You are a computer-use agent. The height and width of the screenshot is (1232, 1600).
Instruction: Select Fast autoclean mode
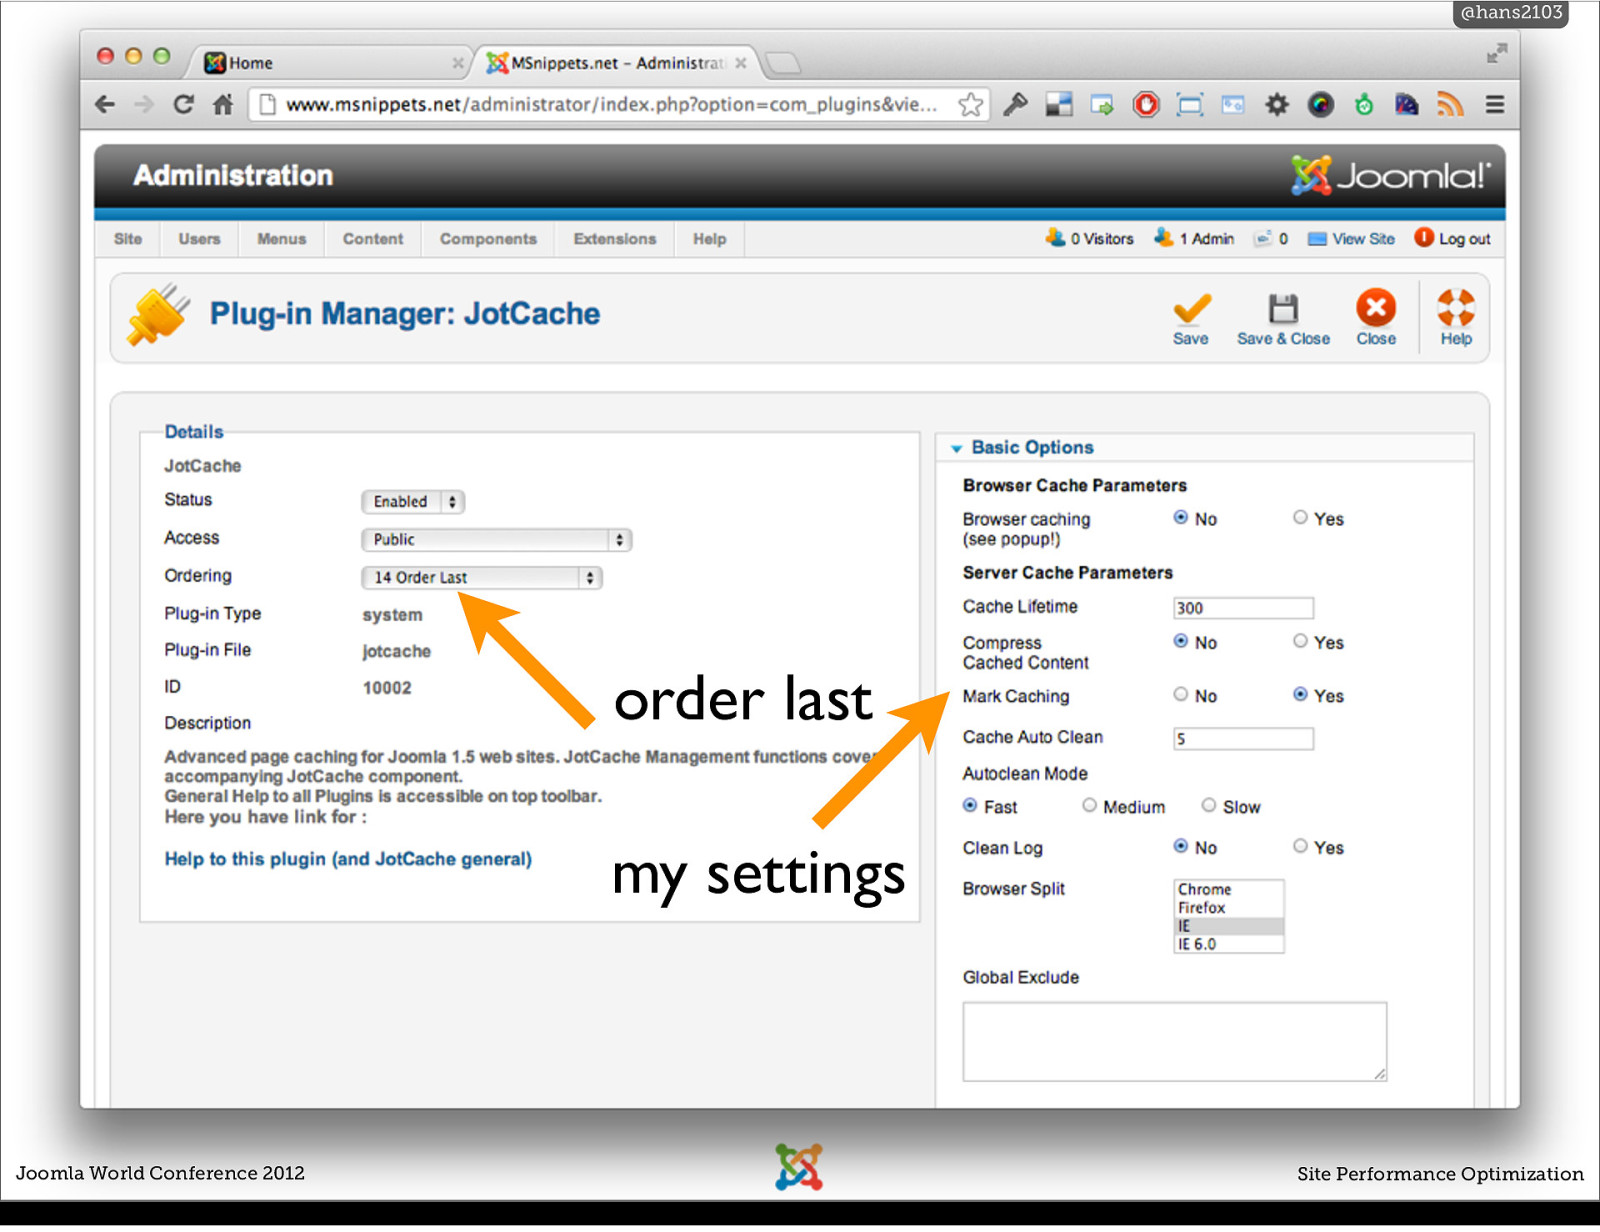[970, 805]
